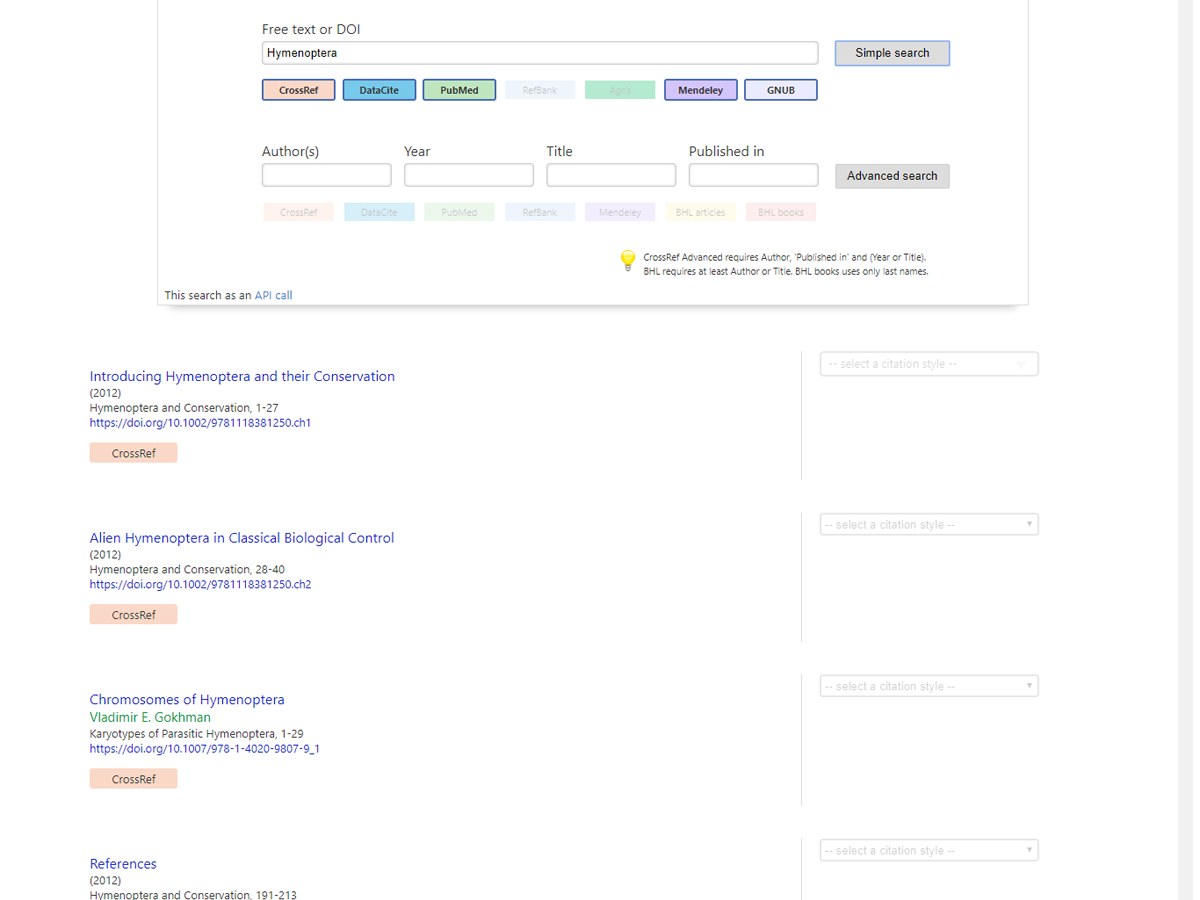Click the lightbulb hint icon
Screen dimensions: 1200x900
pos(628,261)
